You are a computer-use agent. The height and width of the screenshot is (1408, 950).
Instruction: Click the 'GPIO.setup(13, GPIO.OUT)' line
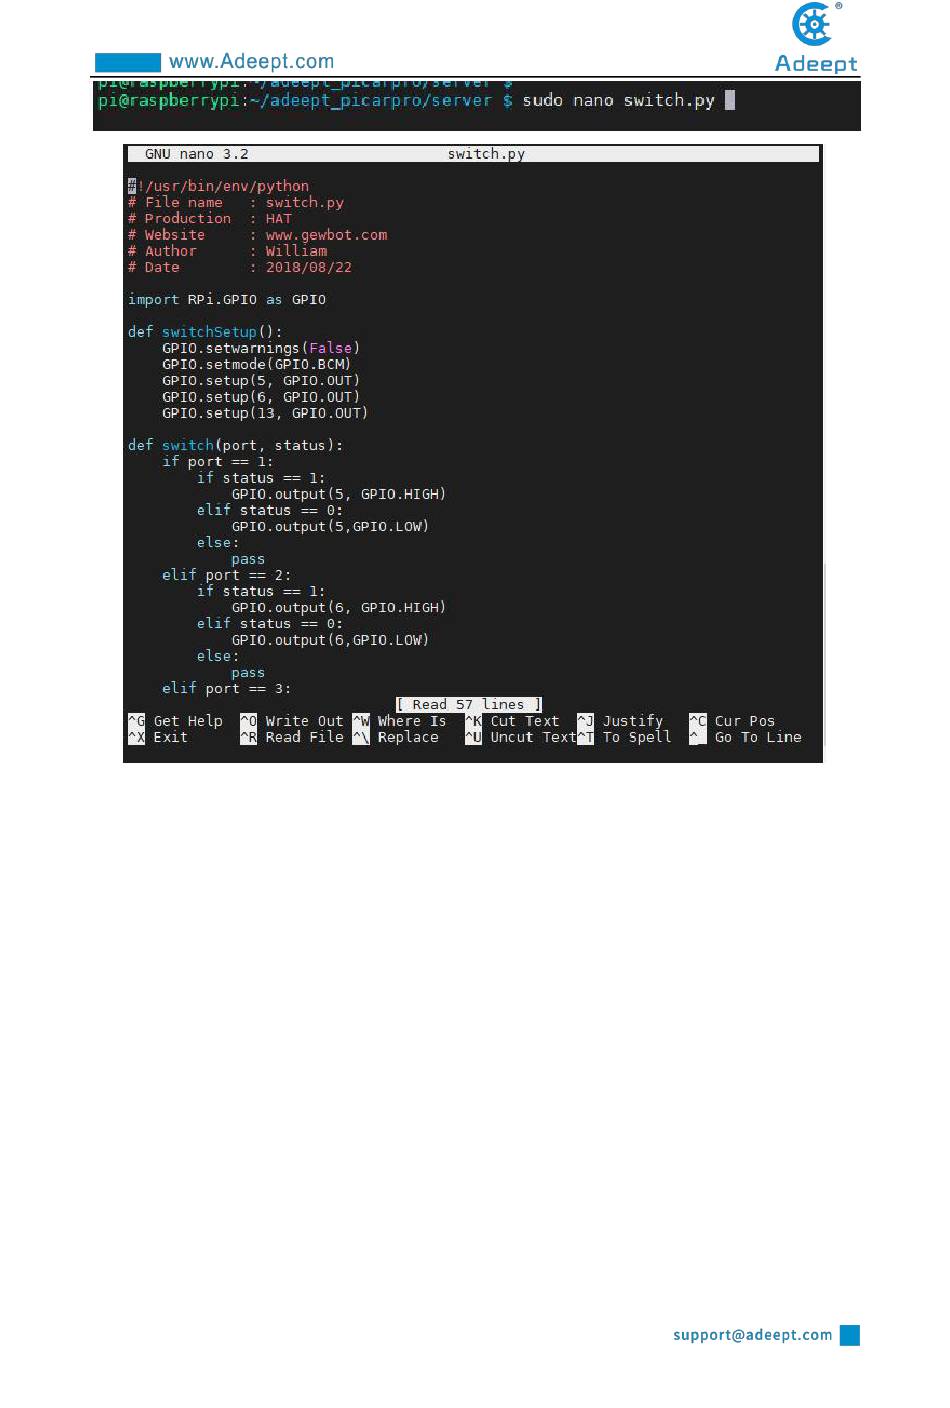point(265,413)
